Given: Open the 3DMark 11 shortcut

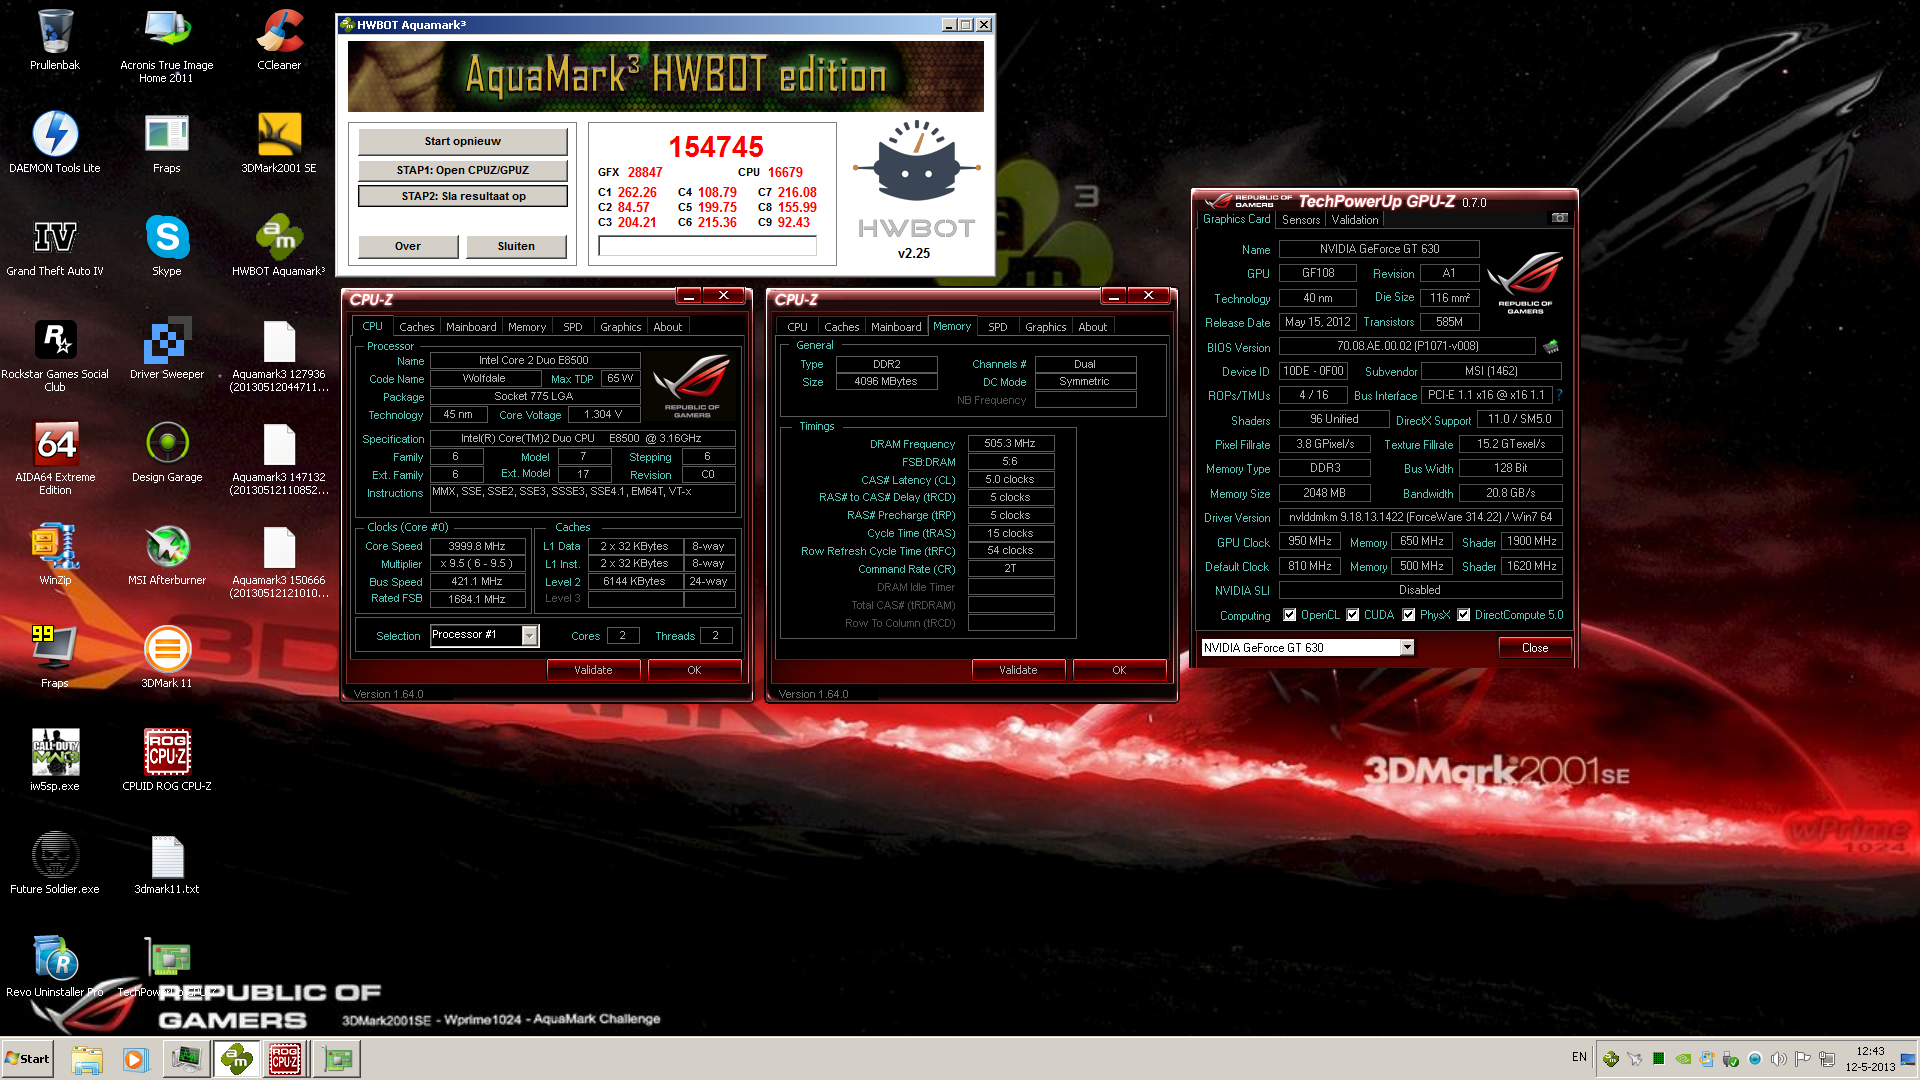Looking at the screenshot, I should pyautogui.click(x=167, y=657).
